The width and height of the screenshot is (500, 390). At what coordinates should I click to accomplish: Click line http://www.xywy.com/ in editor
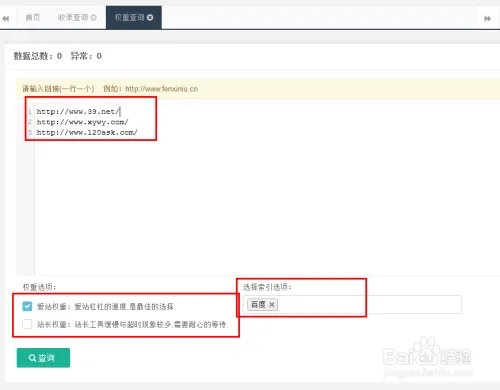coord(82,122)
